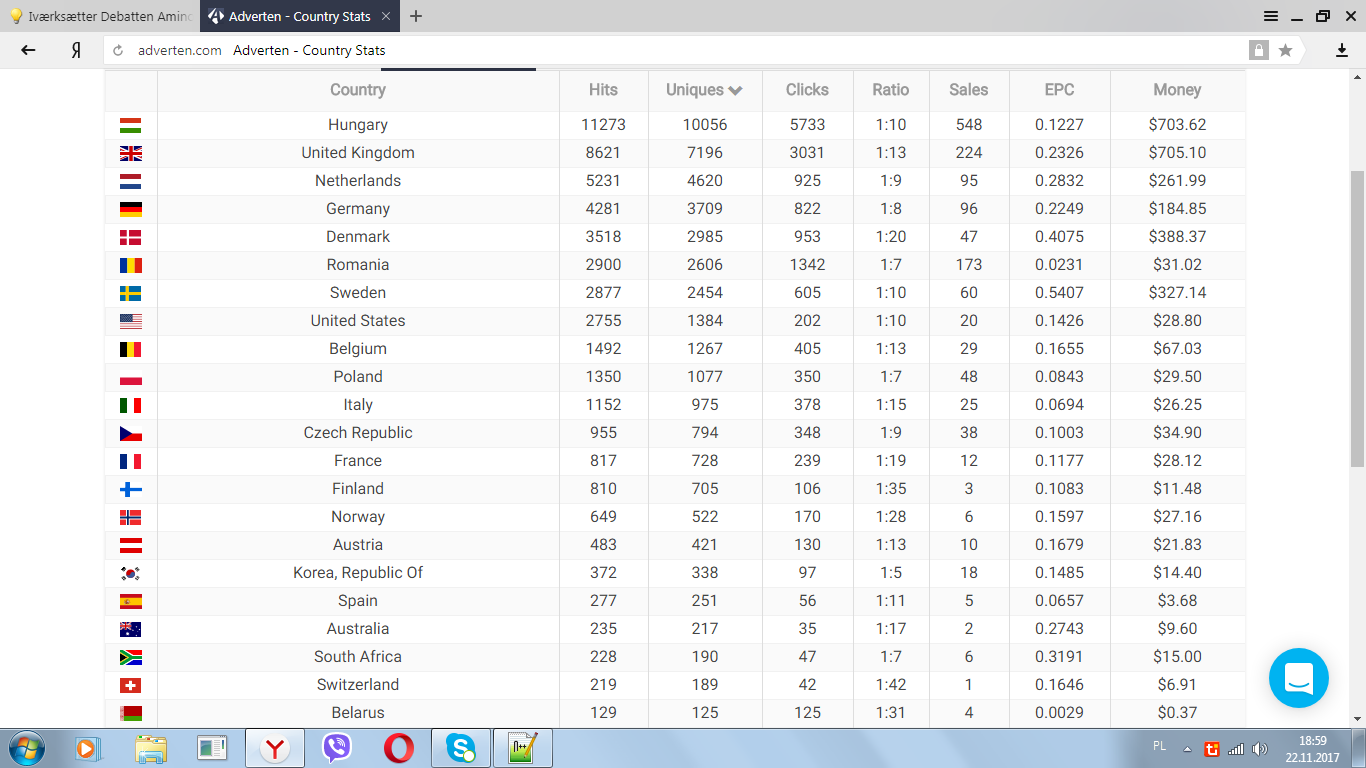Open the downloads arrow icon
Image resolution: width=1366 pixels, height=768 pixels.
click(x=1342, y=50)
